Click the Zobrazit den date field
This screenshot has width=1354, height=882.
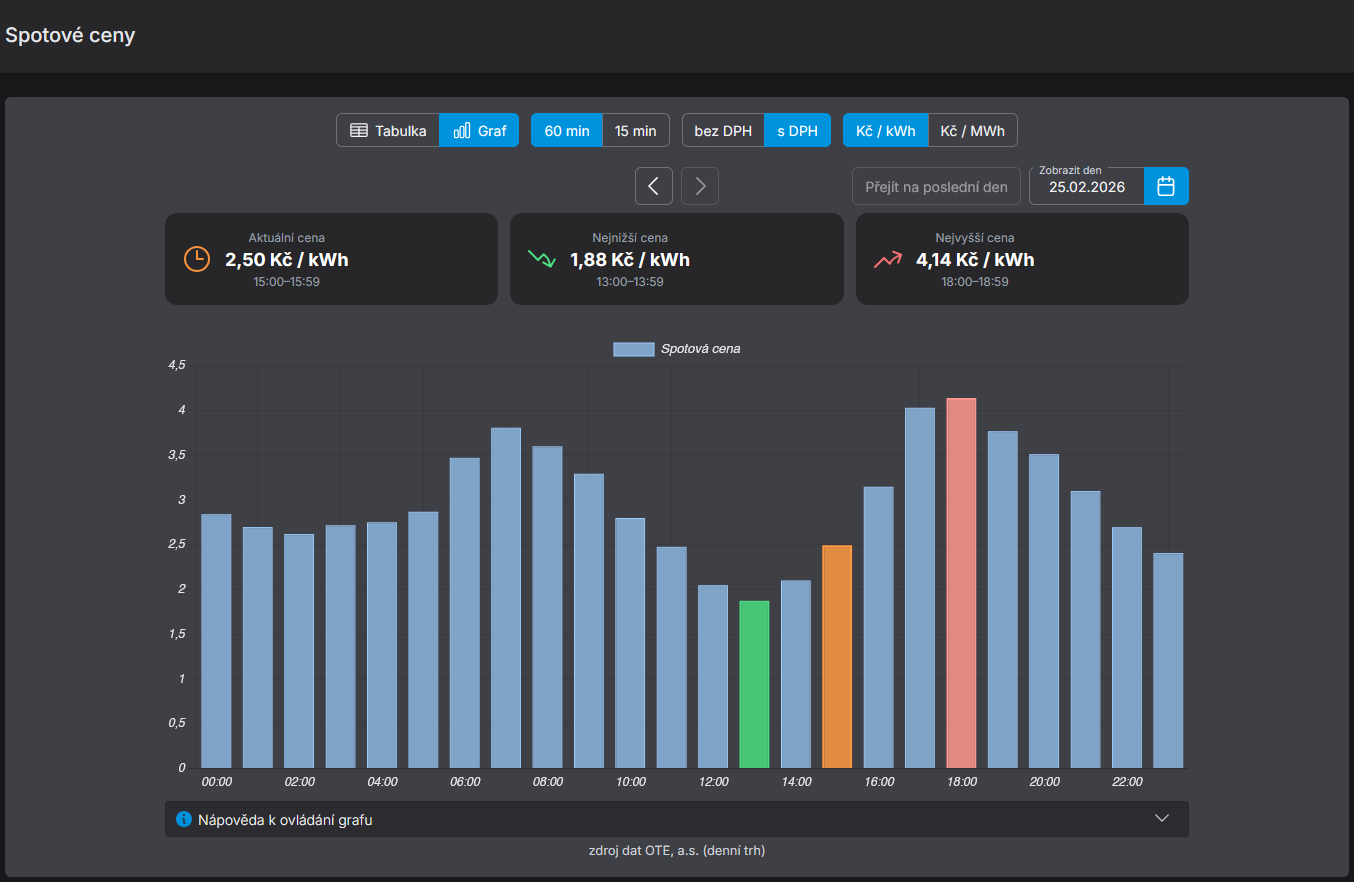tap(1086, 187)
